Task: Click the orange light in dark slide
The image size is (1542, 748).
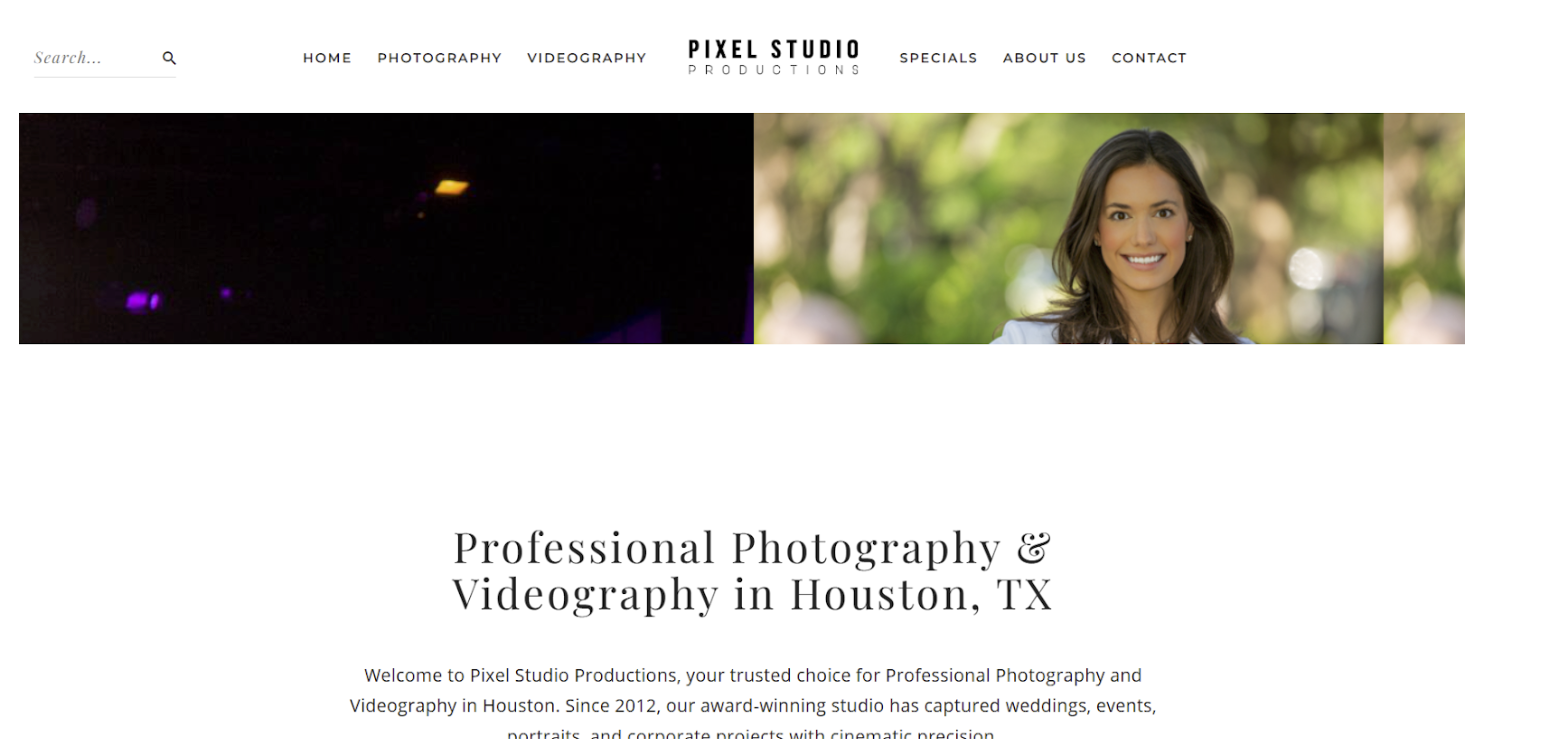Action: click(x=452, y=186)
